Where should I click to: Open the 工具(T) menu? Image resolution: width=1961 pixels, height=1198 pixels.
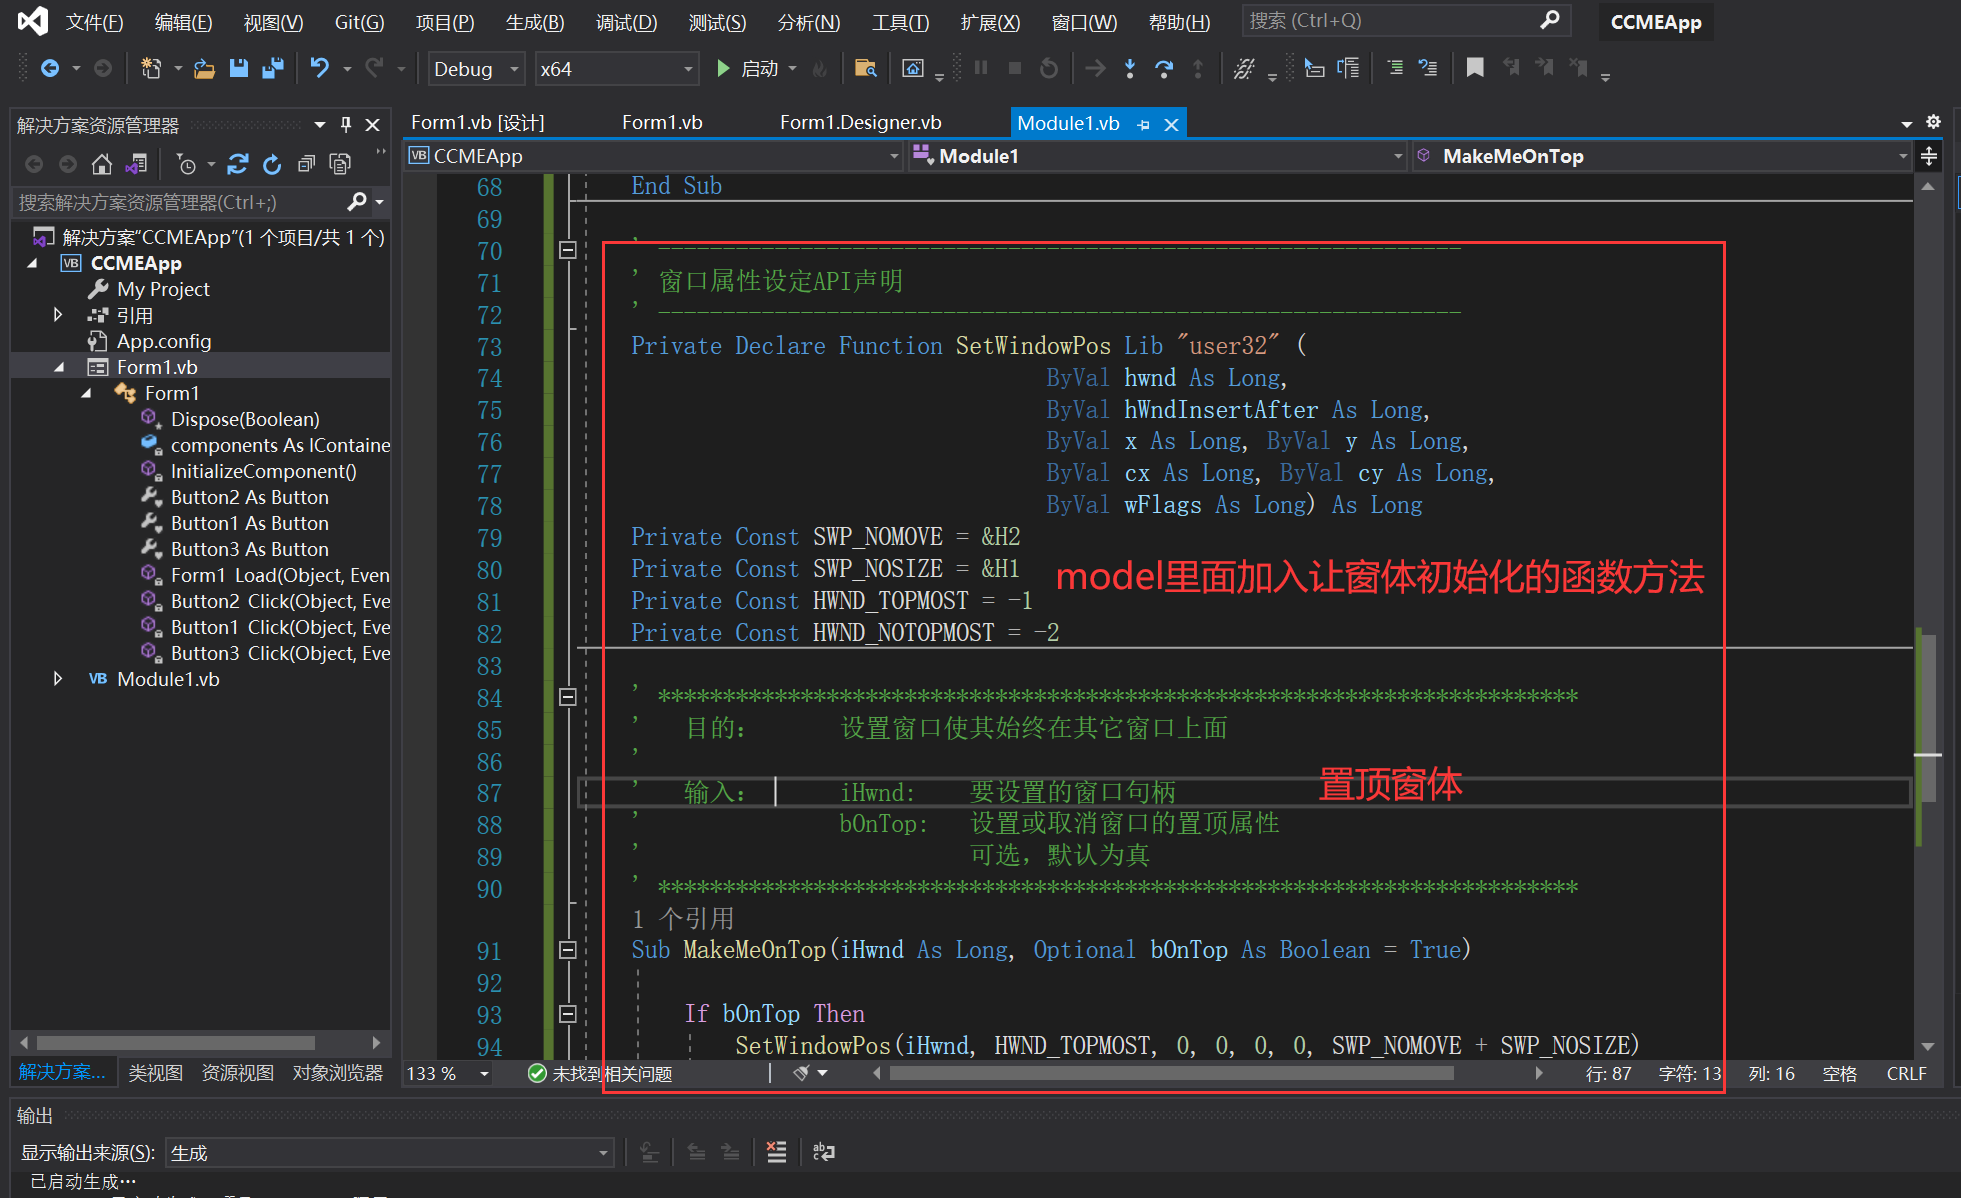coord(900,22)
